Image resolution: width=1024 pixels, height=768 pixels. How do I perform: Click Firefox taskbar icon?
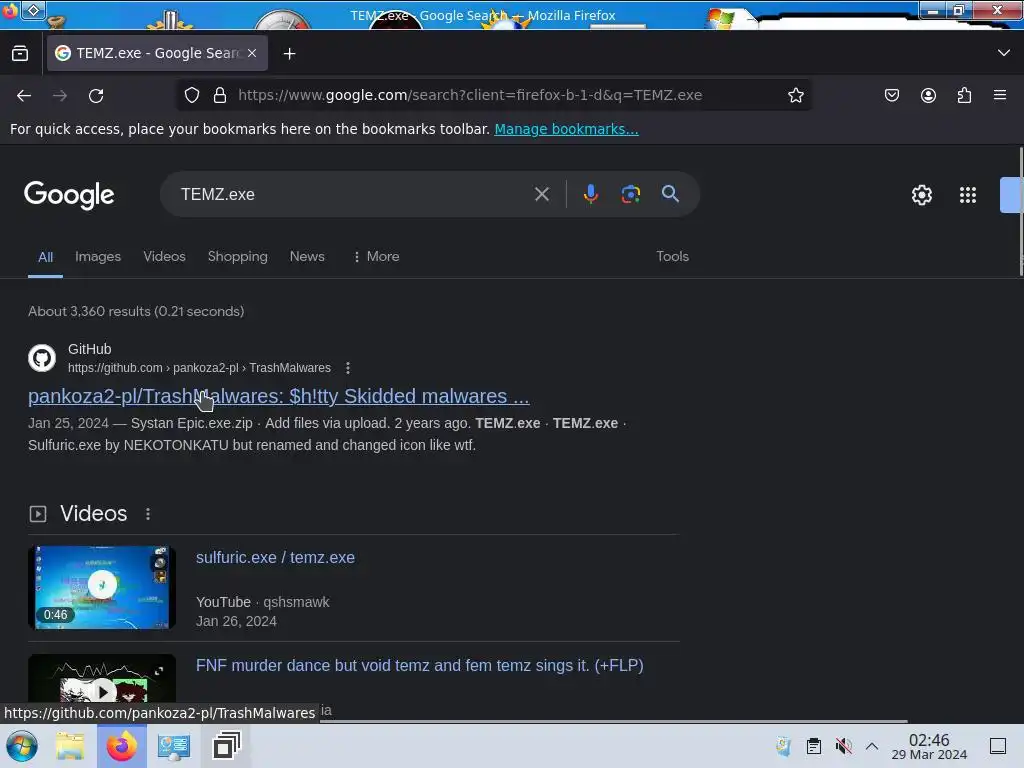[121, 746]
